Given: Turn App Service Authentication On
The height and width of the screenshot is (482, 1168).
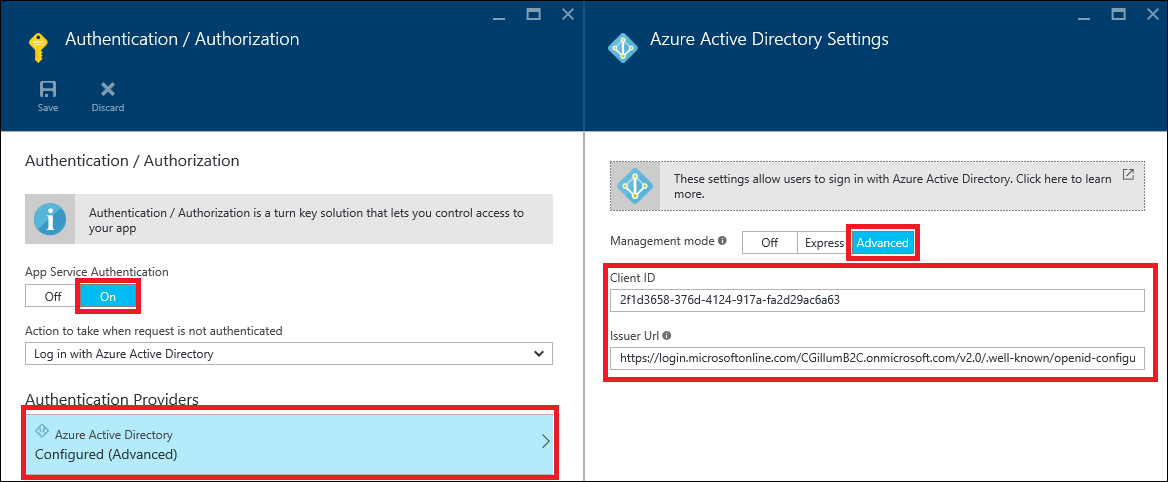Looking at the screenshot, I should coord(107,297).
